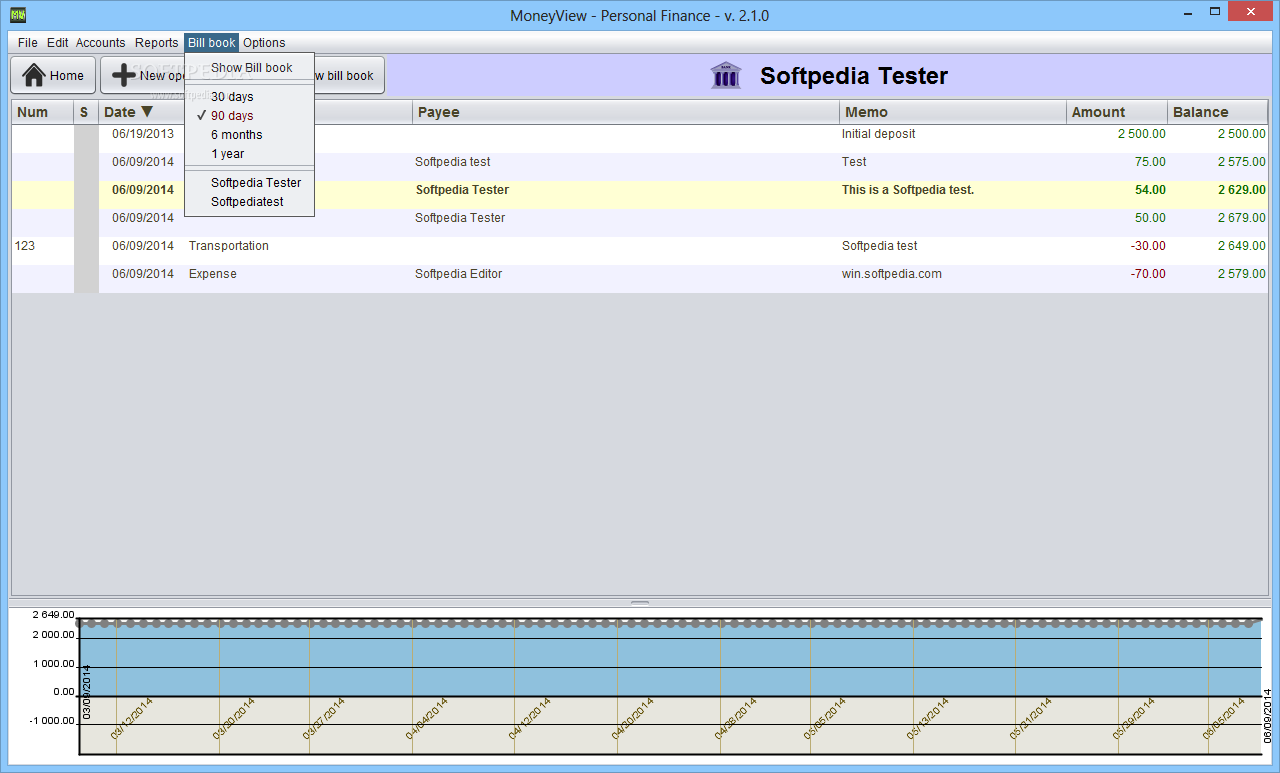Viewport: 1280px width, 773px height.
Task: Click the Home button with house icon
Action: point(53,75)
